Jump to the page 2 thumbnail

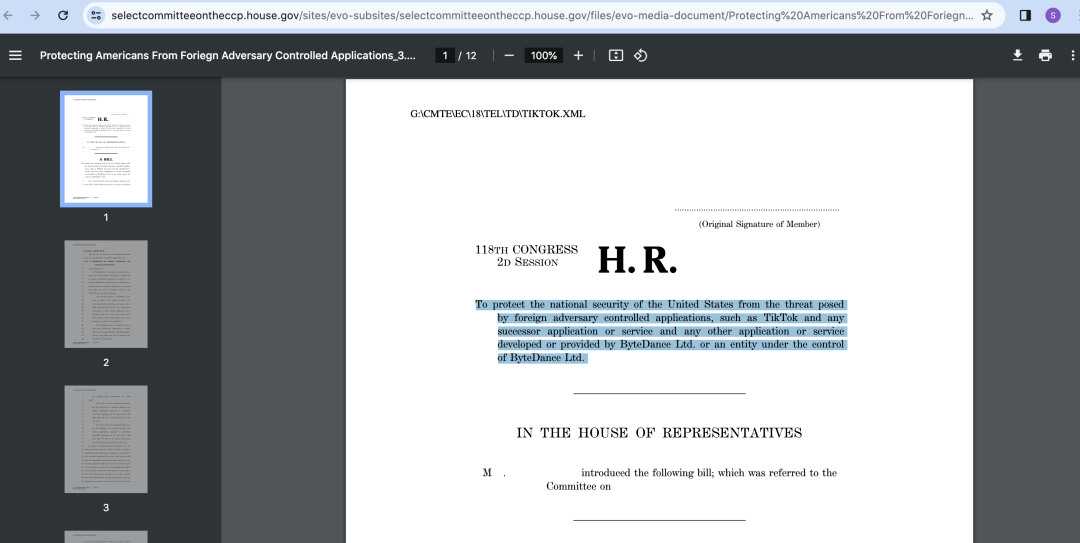(x=106, y=294)
